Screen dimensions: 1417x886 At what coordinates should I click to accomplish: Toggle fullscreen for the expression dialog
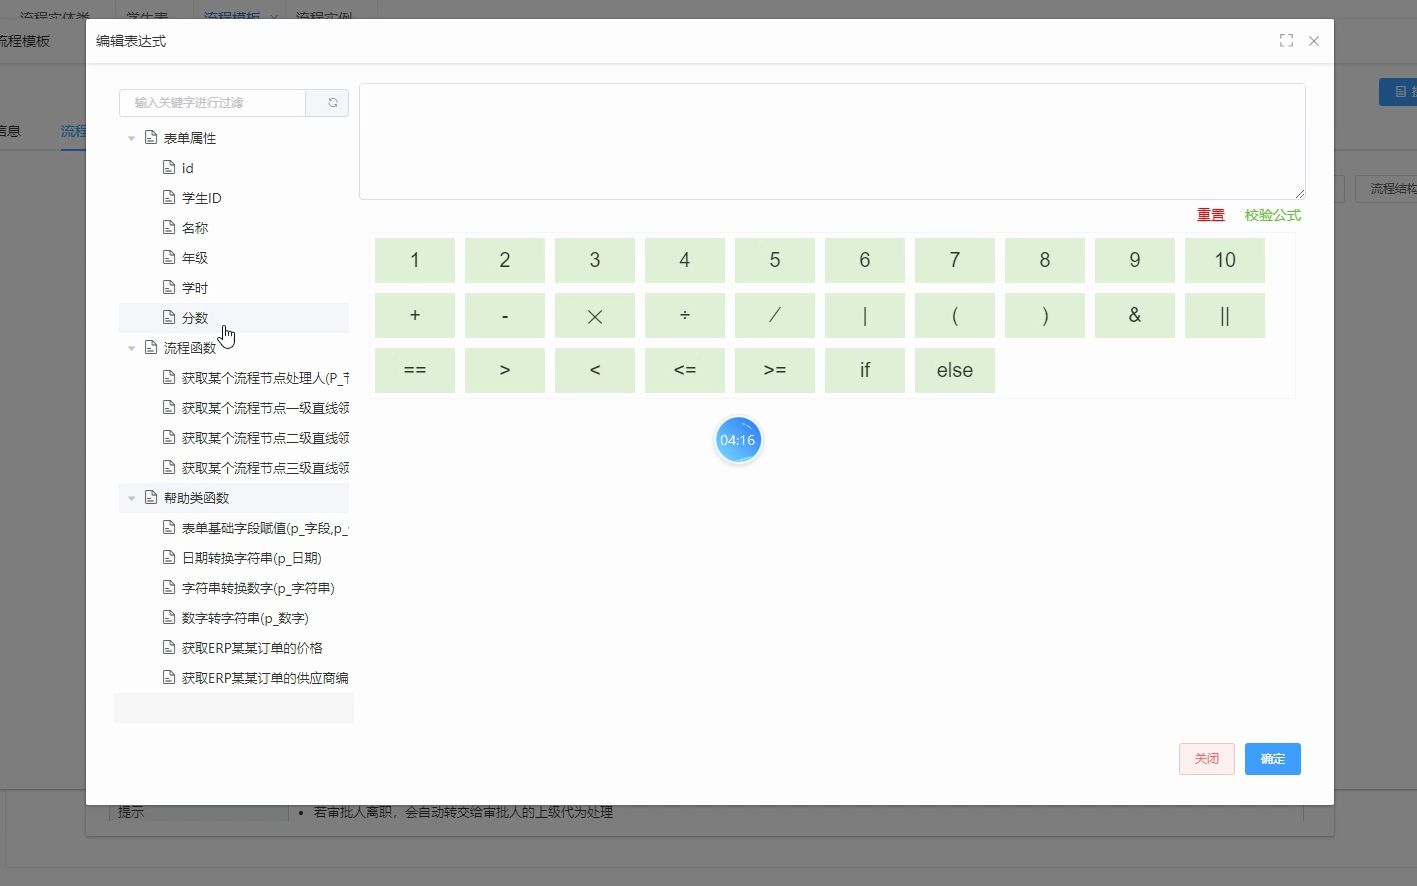(x=1286, y=41)
